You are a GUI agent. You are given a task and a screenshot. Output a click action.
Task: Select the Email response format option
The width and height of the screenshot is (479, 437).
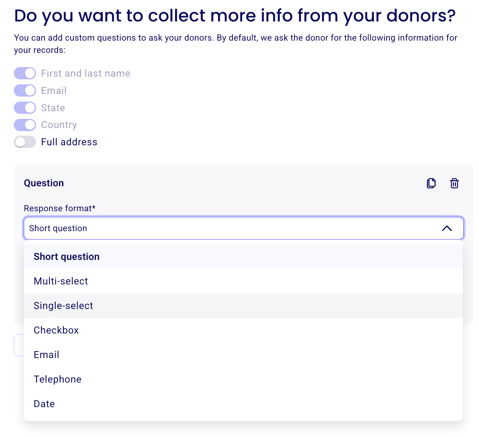243,355
